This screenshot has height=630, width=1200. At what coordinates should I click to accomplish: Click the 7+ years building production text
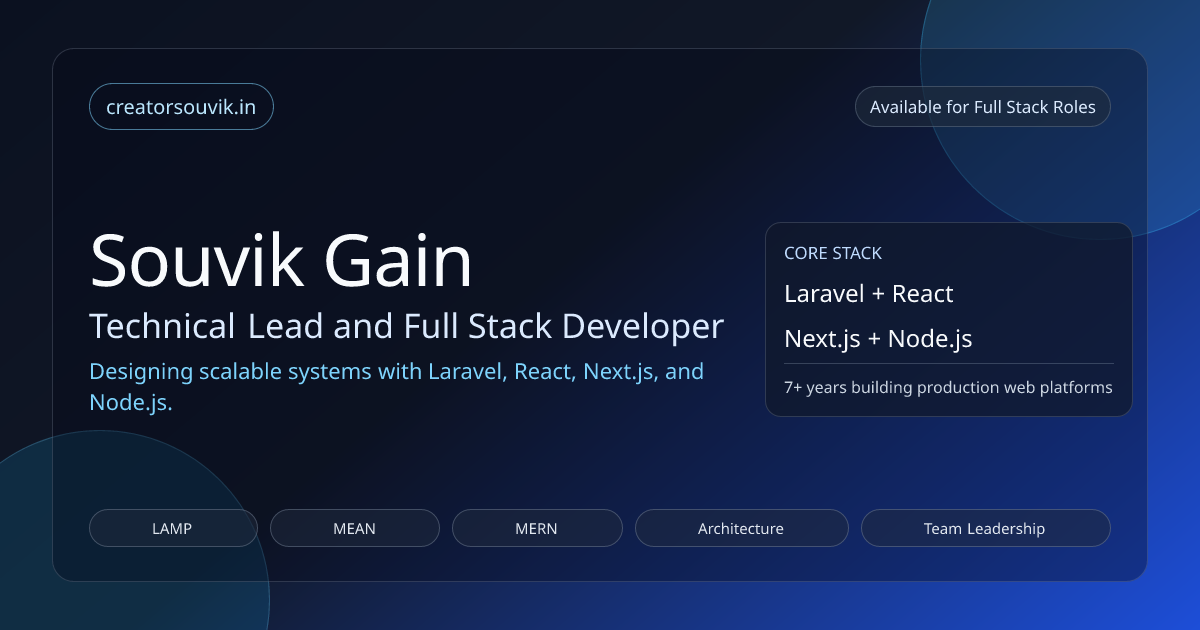948,387
